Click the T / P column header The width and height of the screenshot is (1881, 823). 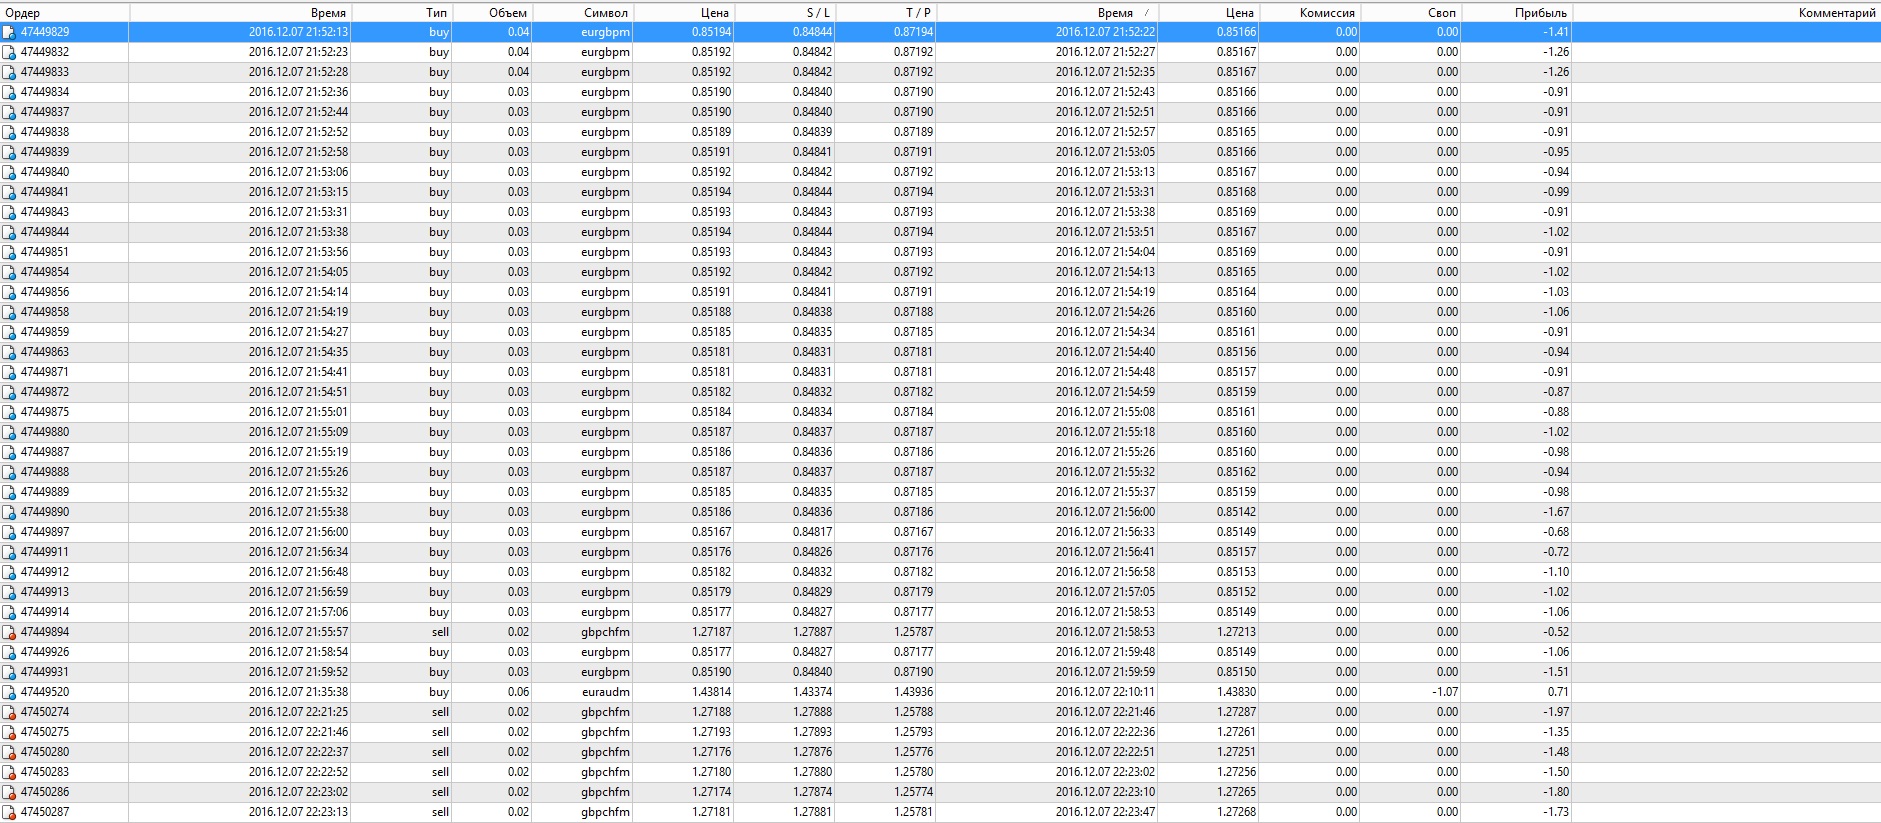point(885,13)
